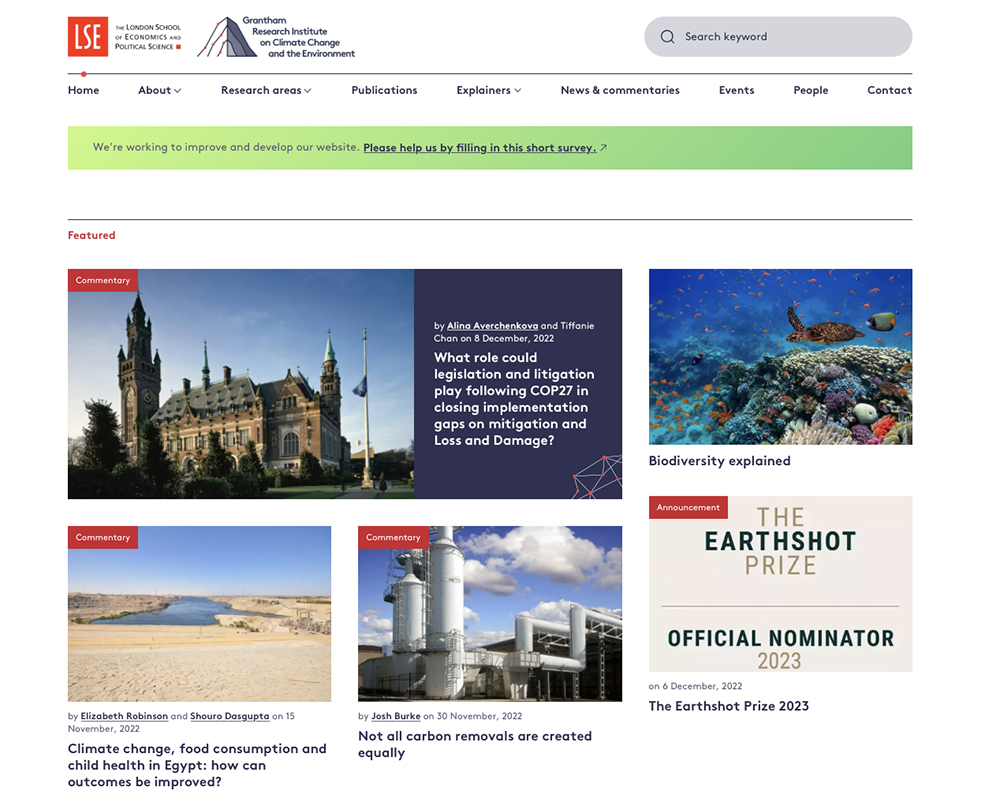Click the Featured section heading
The height and width of the screenshot is (802, 1000).
[92, 235]
